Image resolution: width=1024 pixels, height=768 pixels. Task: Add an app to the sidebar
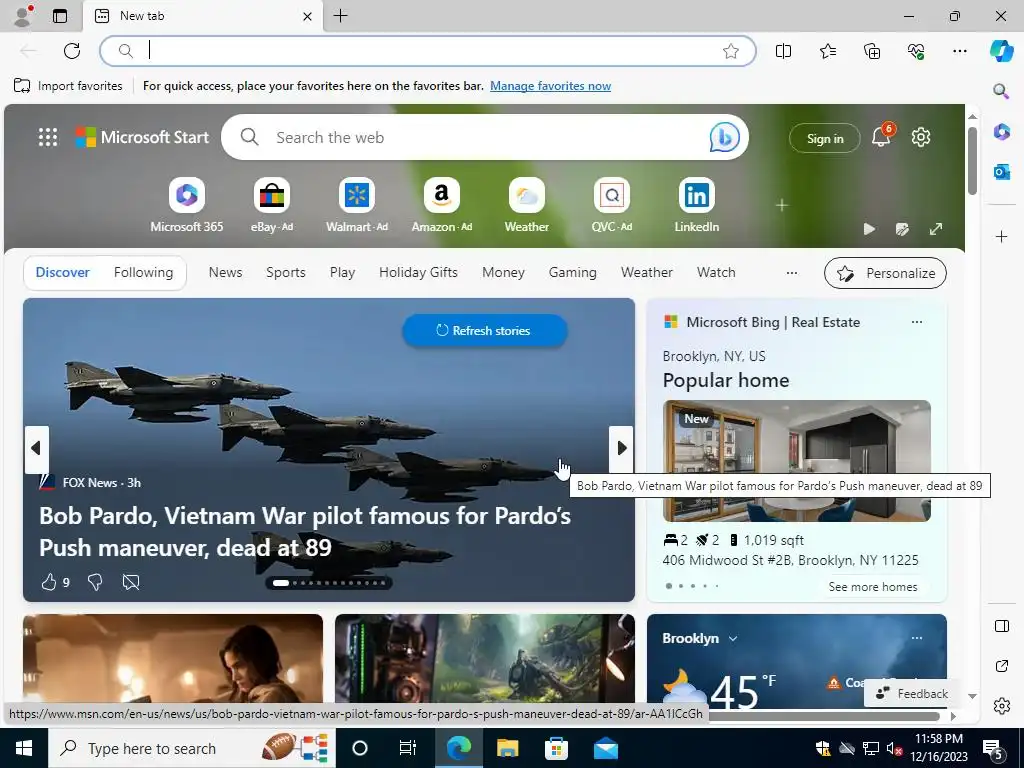(1001, 236)
